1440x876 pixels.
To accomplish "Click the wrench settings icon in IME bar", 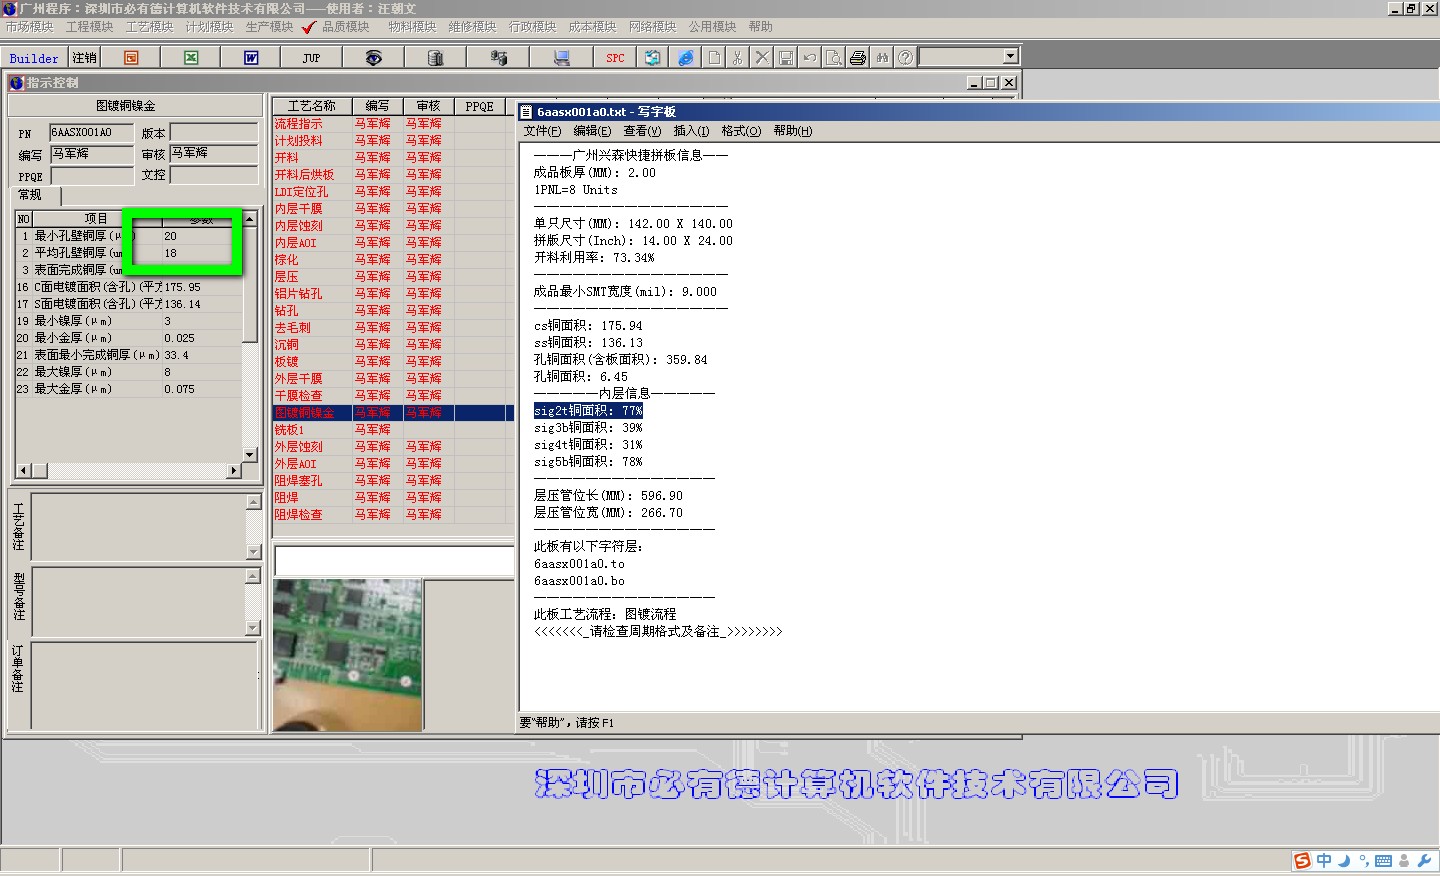I will 1424,861.
